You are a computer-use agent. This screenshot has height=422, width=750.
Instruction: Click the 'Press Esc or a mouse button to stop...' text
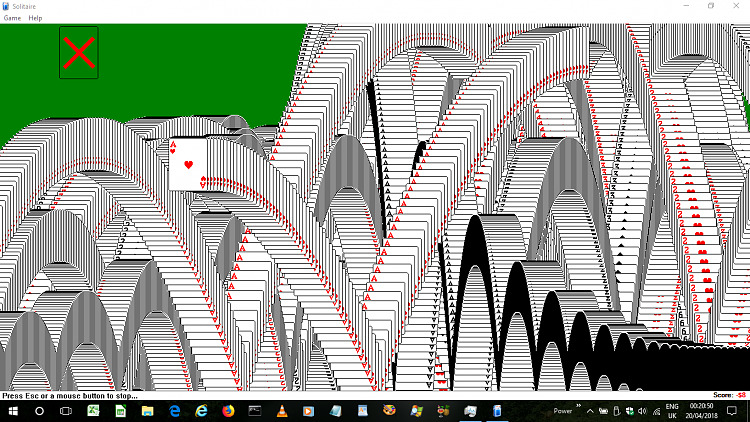tap(70, 396)
